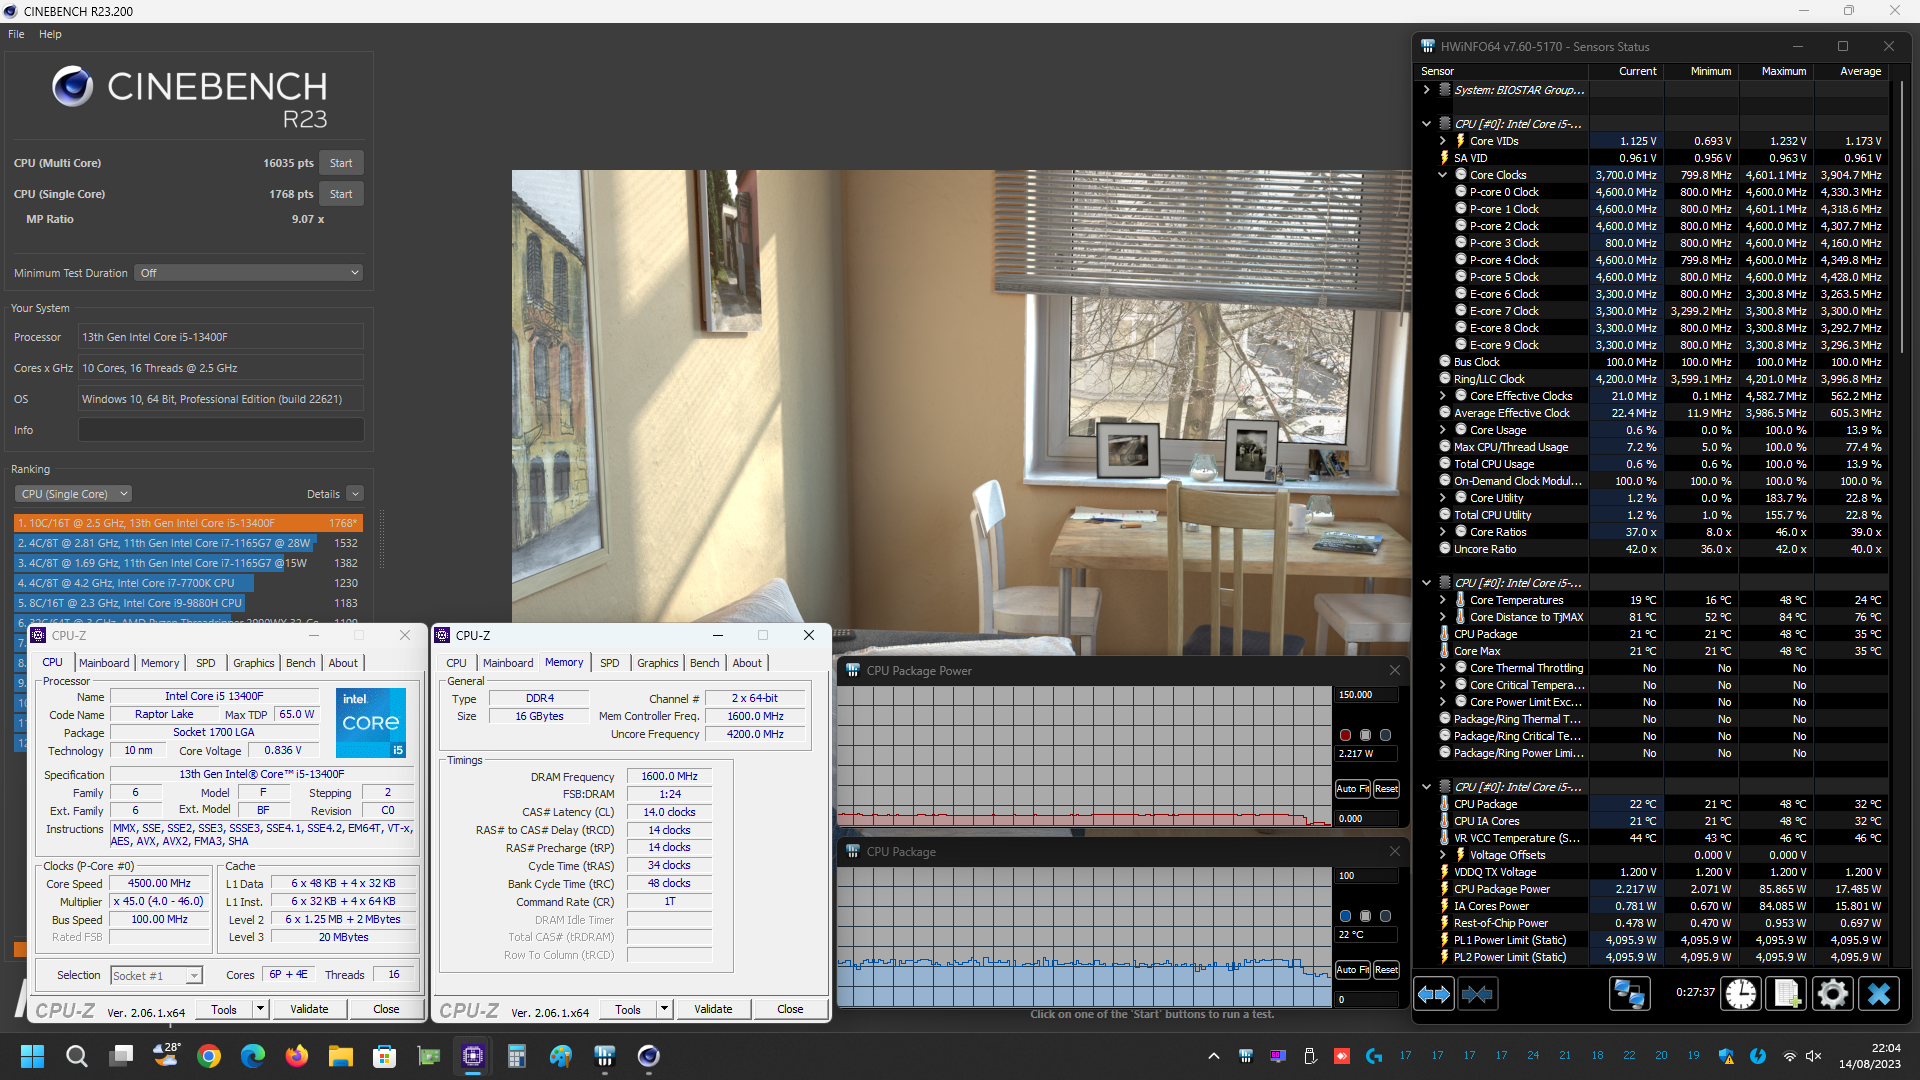Screen dimensions: 1920x1080
Task: Open Calculator from taskbar
Action: (517, 1056)
